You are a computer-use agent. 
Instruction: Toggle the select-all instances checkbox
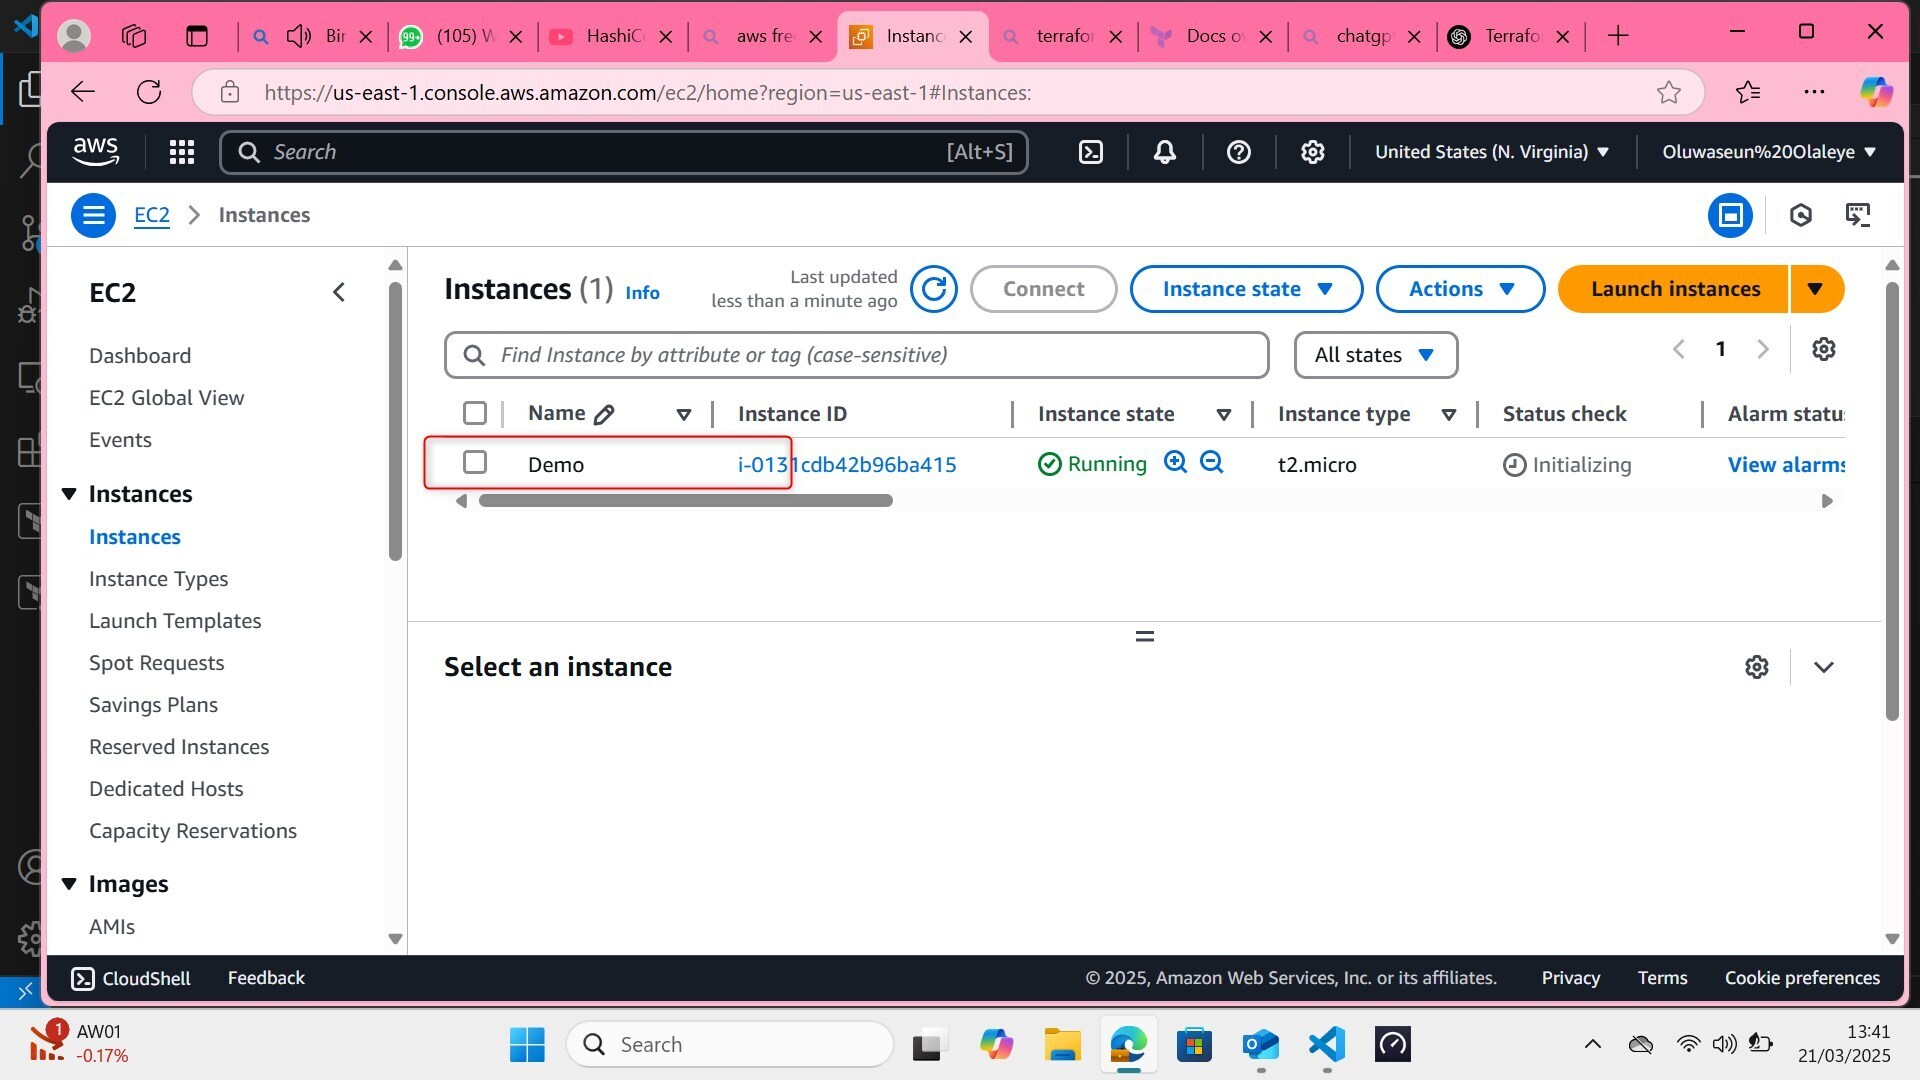coord(475,413)
